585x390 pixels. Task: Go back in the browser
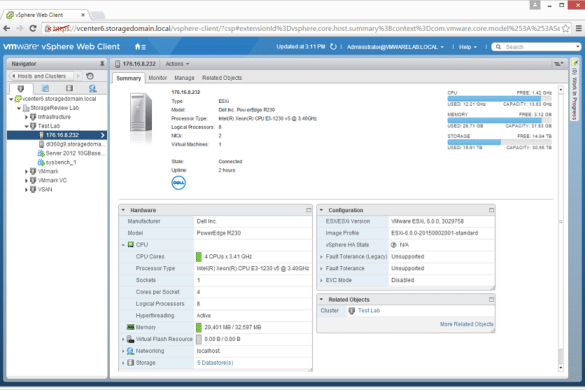[7, 28]
